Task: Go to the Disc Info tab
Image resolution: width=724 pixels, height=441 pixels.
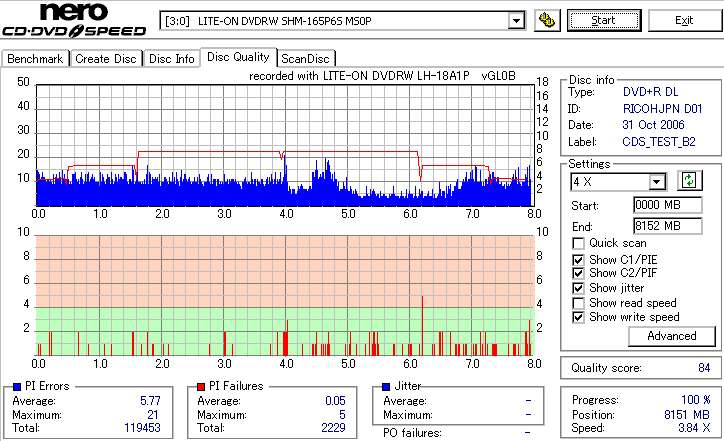Action: pos(171,59)
